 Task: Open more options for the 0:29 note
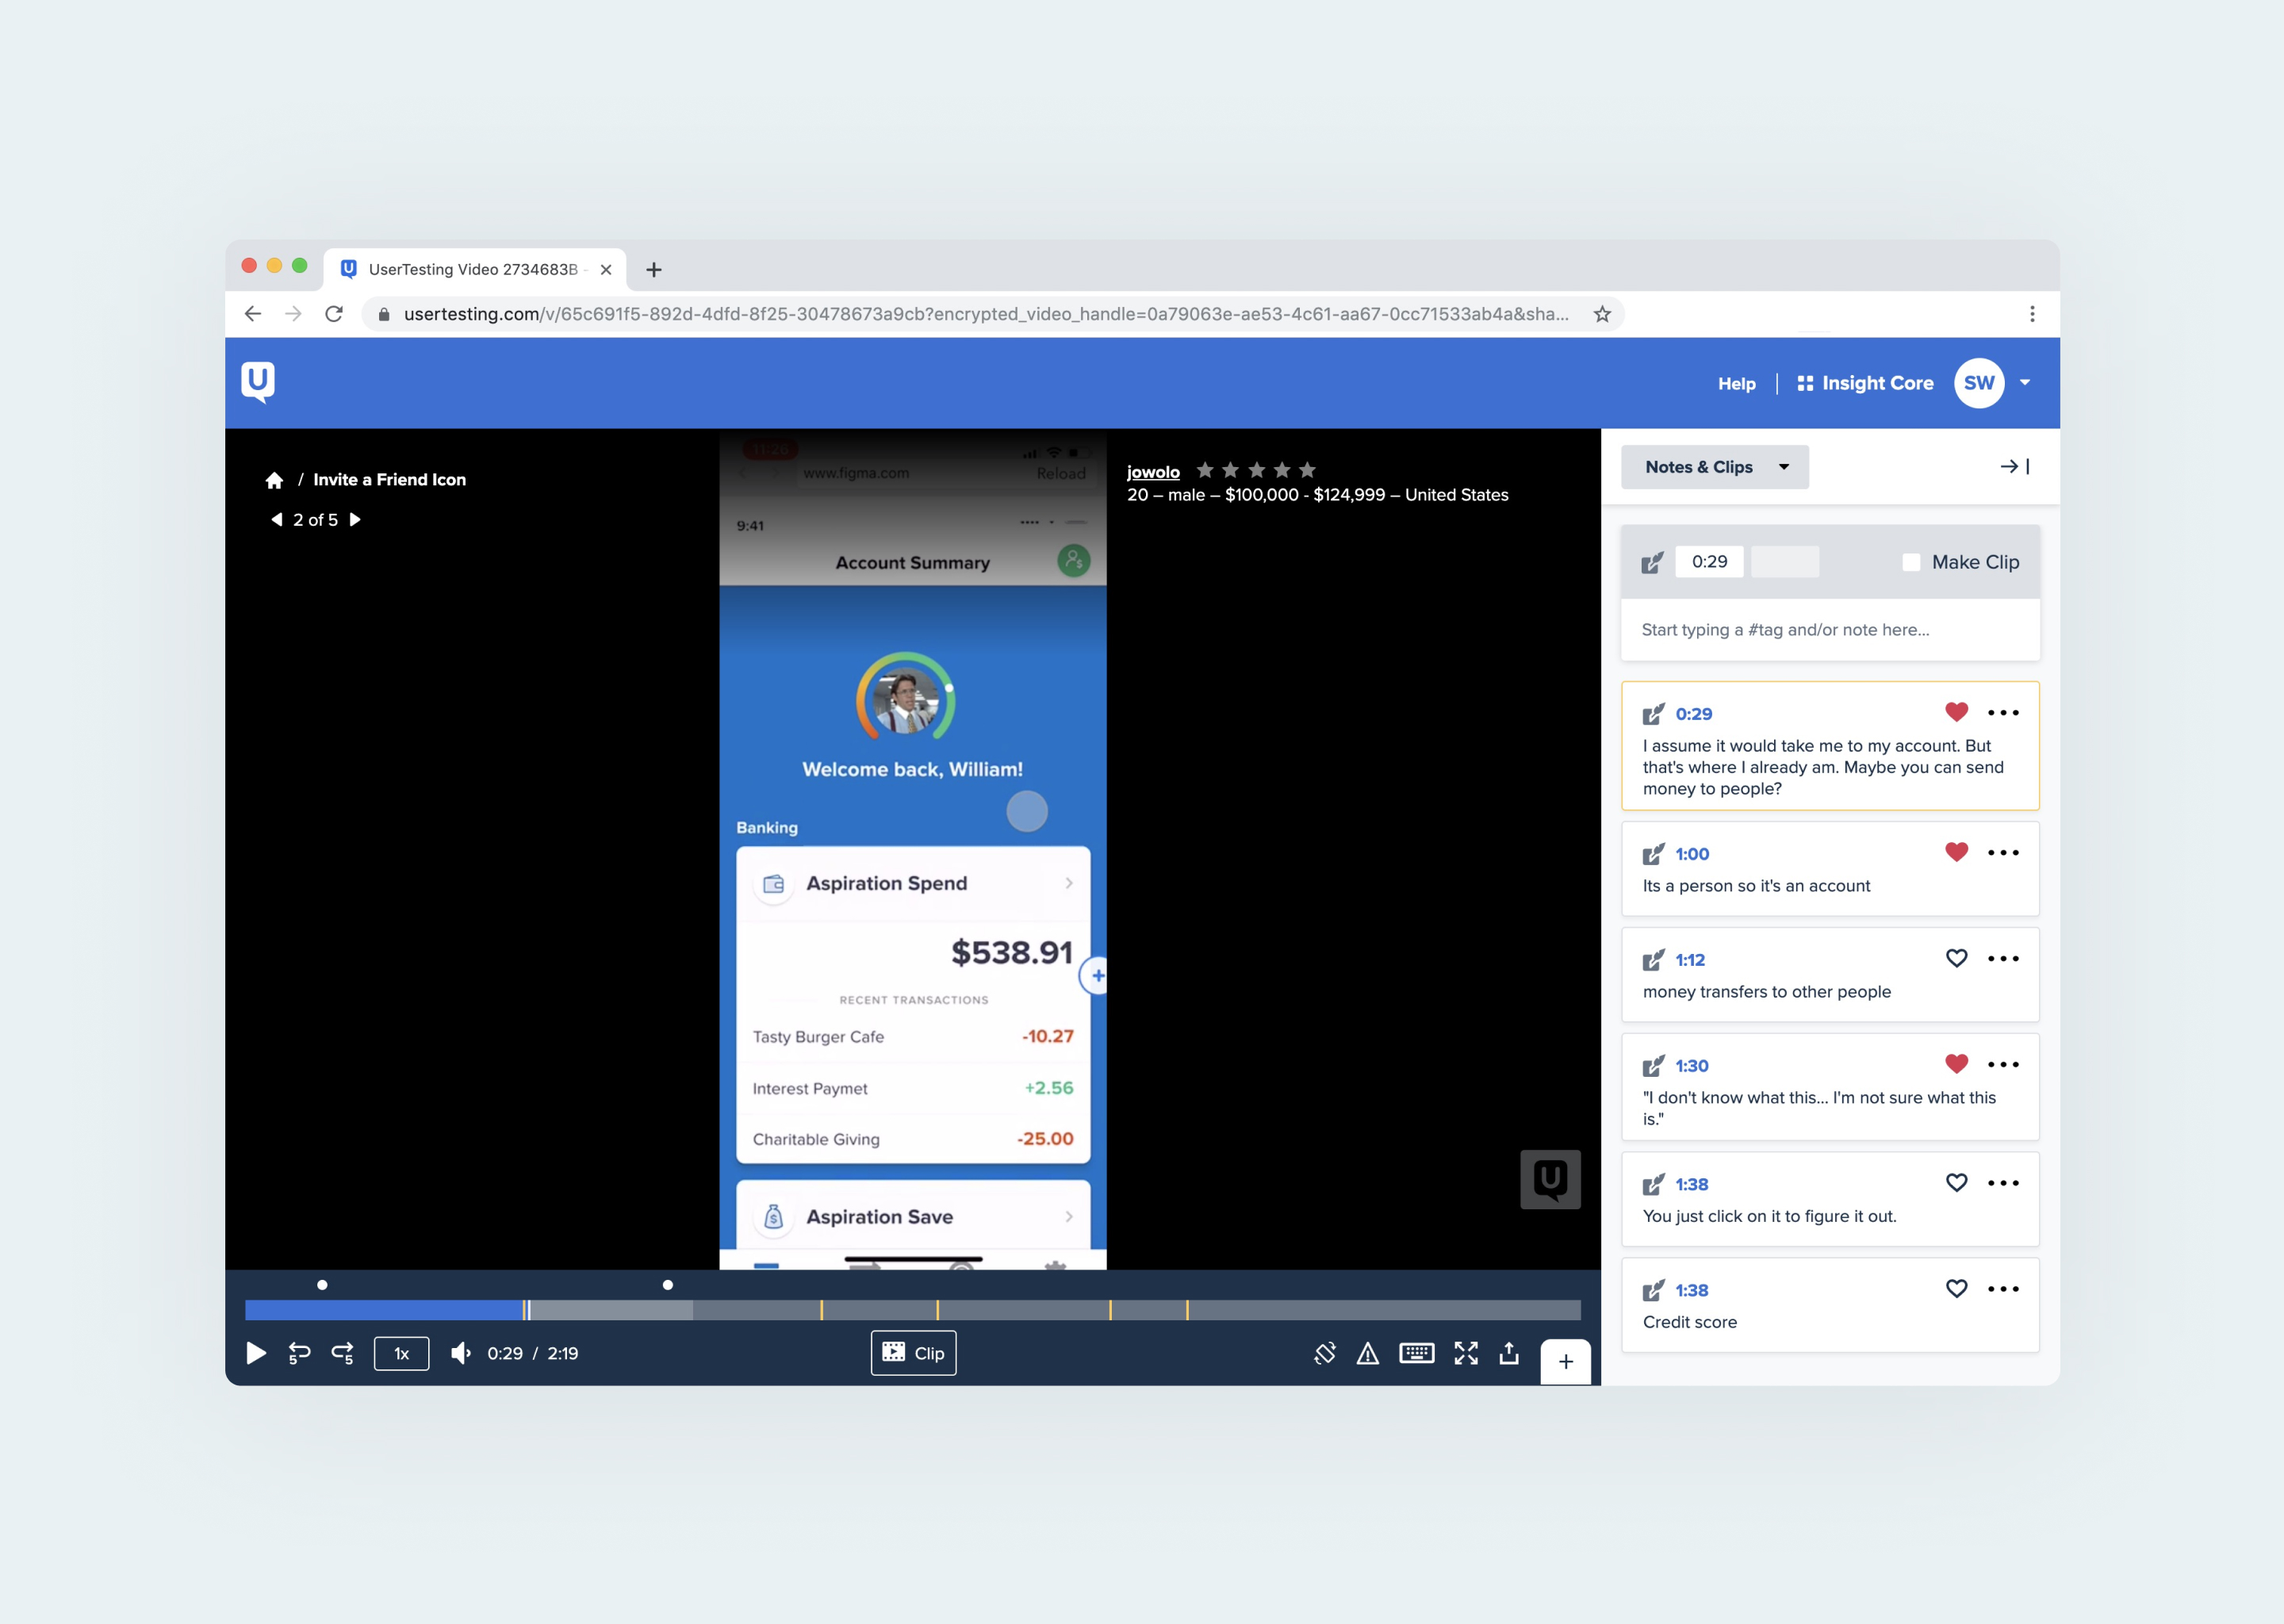tap(2003, 713)
